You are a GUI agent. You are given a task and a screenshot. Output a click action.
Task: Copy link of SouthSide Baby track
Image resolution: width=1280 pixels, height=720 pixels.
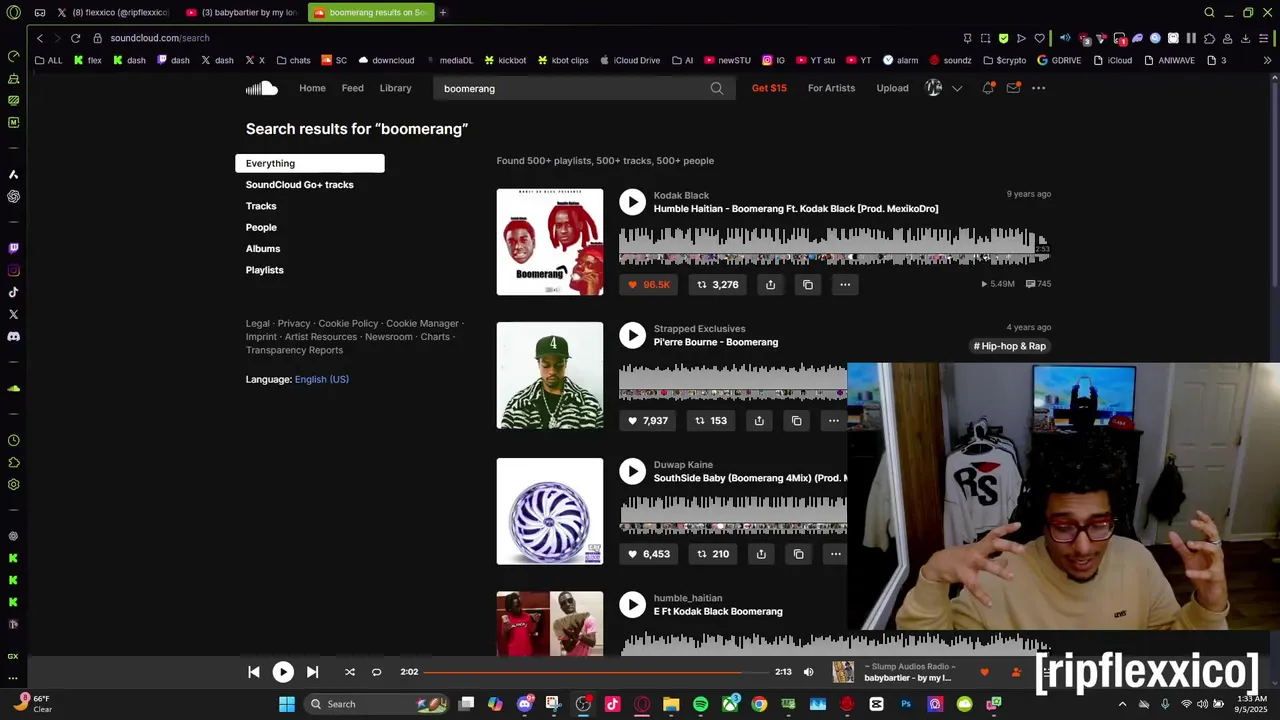799,554
